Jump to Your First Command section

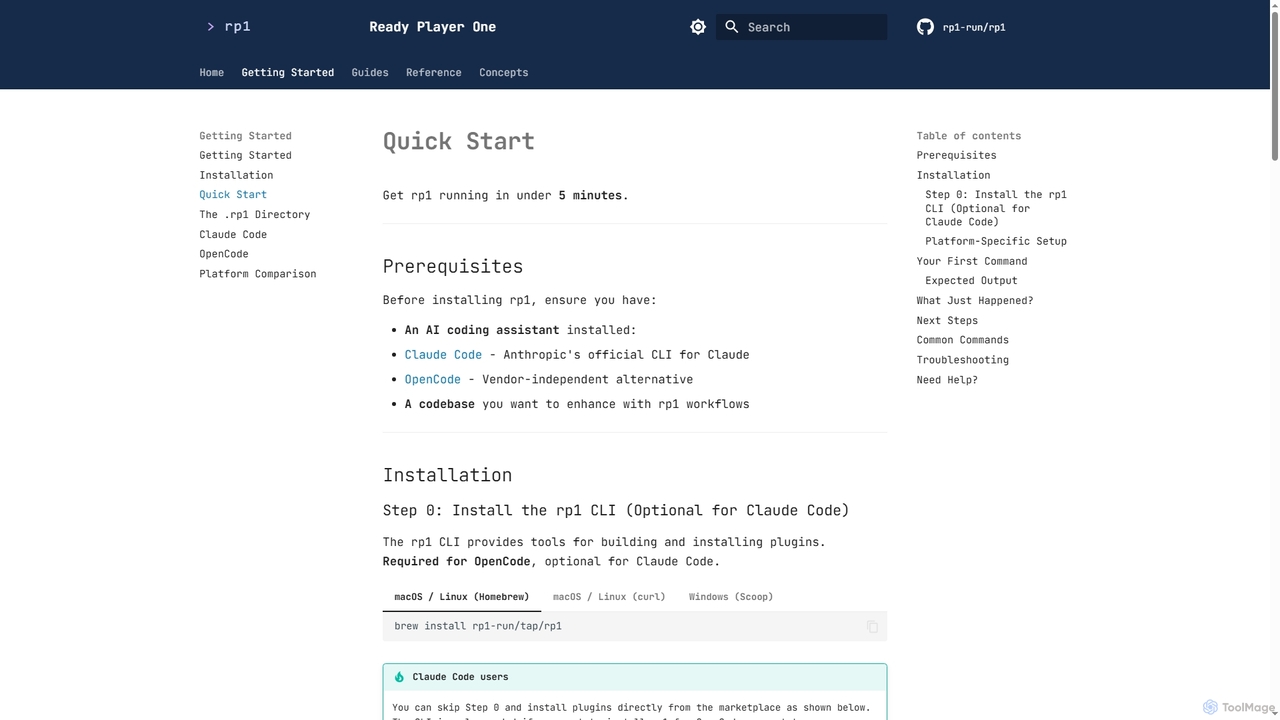pyautogui.click(x=972, y=261)
